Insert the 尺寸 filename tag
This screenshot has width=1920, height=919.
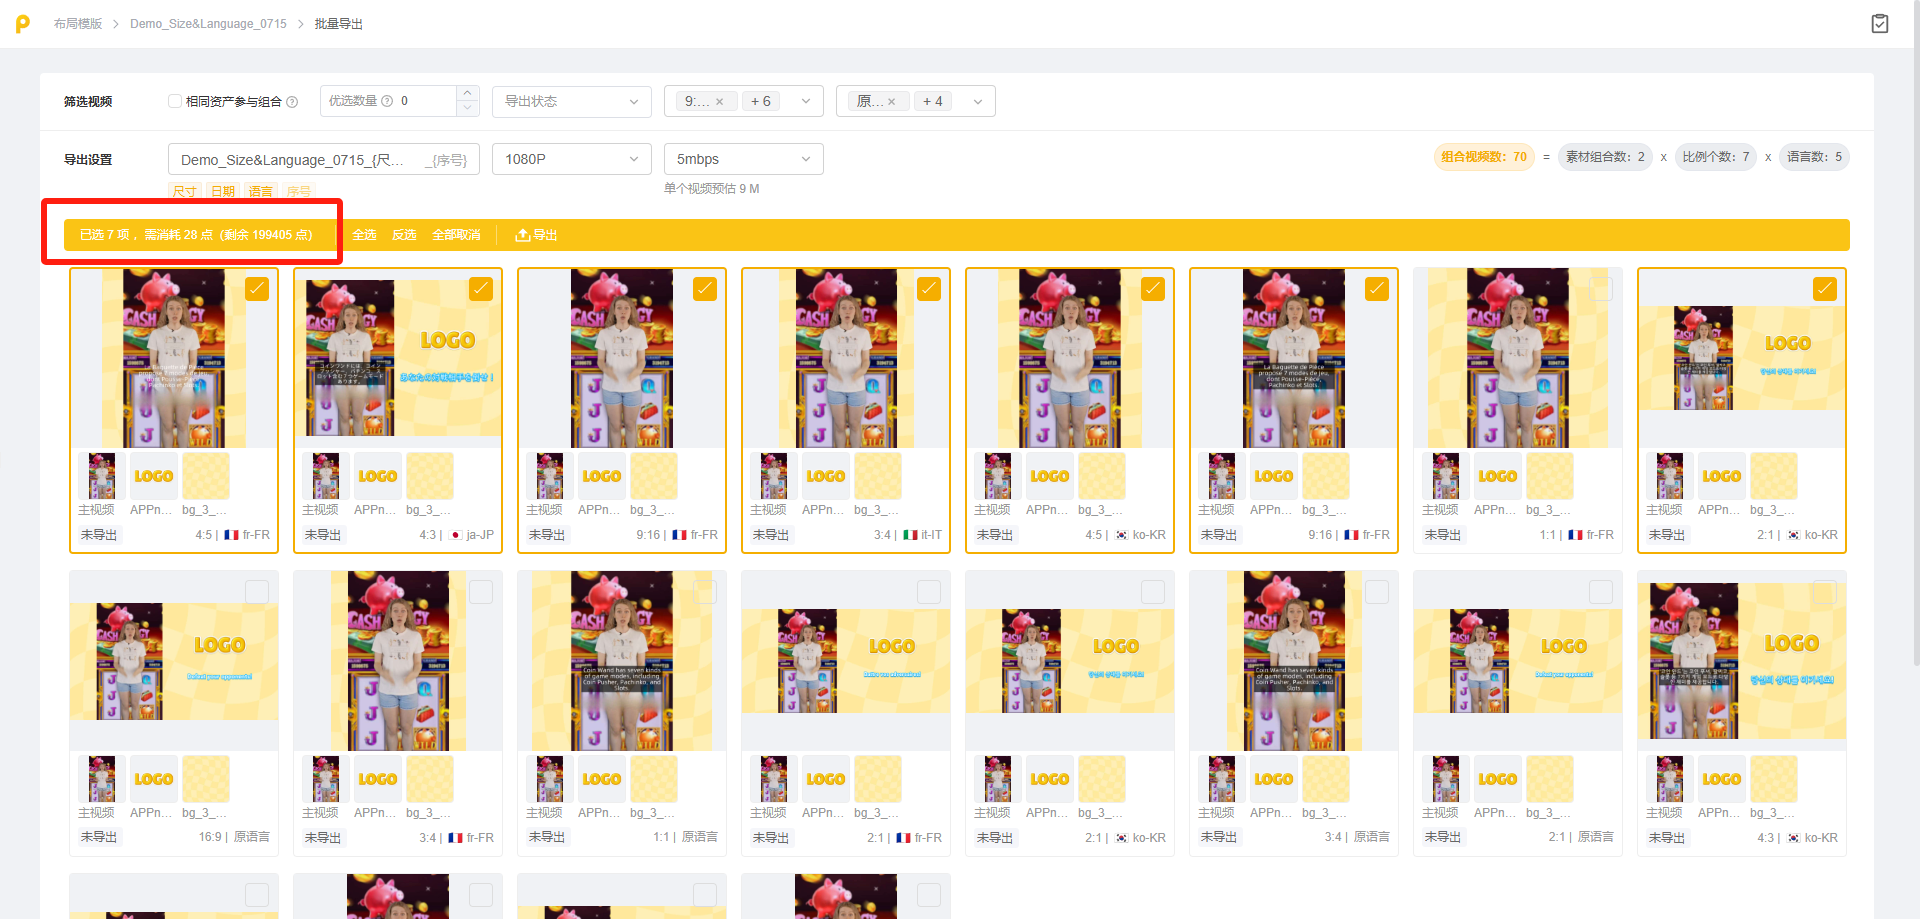184,191
